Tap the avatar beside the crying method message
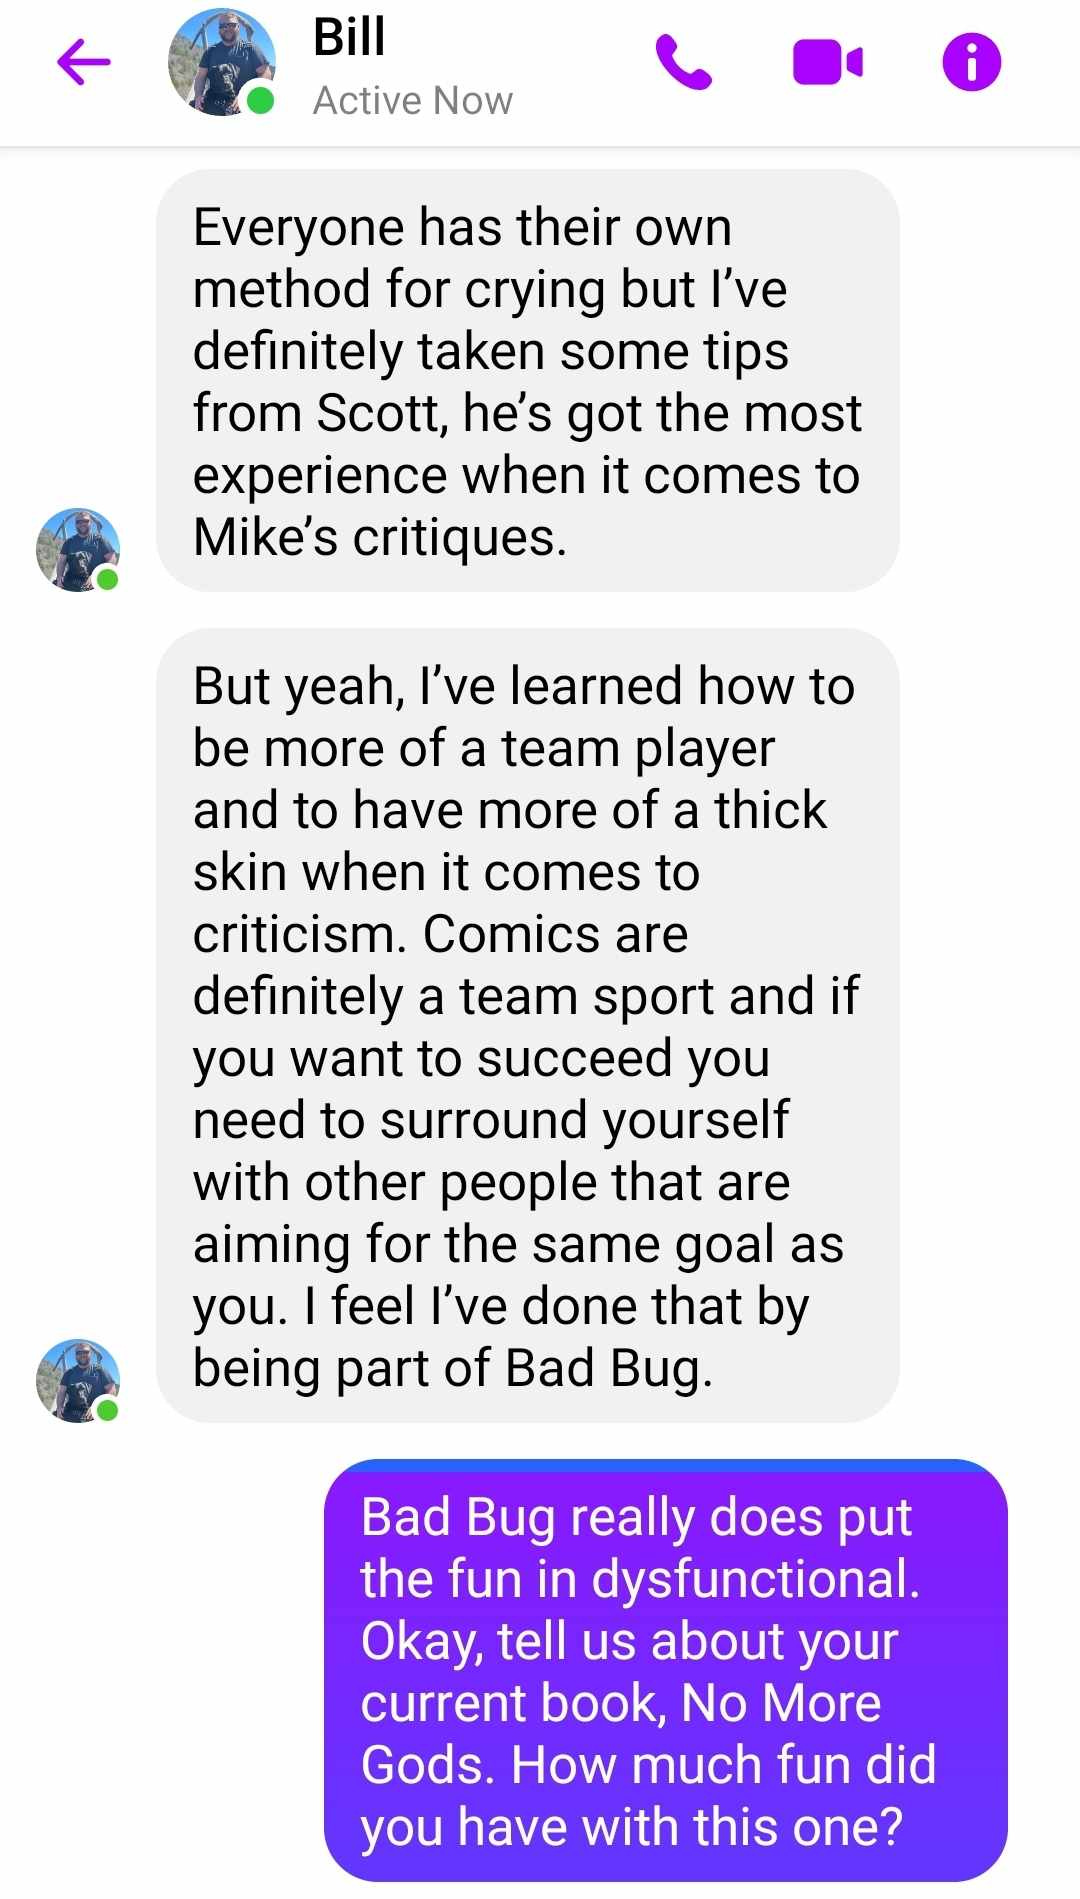The height and width of the screenshot is (1899, 1080). click(x=78, y=550)
